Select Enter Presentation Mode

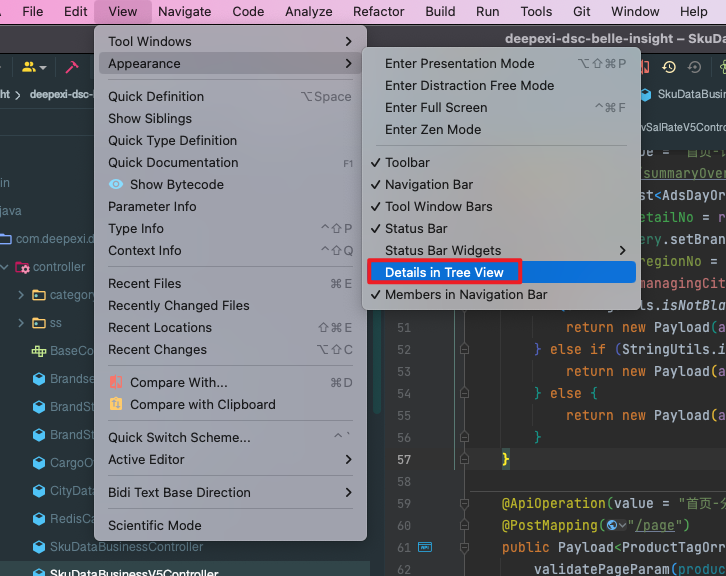tap(459, 63)
